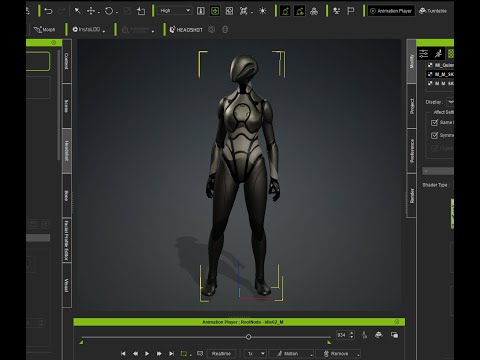Click the timeline end marker triangle
The width and height of the screenshot is (480, 360).
(x=329, y=342)
